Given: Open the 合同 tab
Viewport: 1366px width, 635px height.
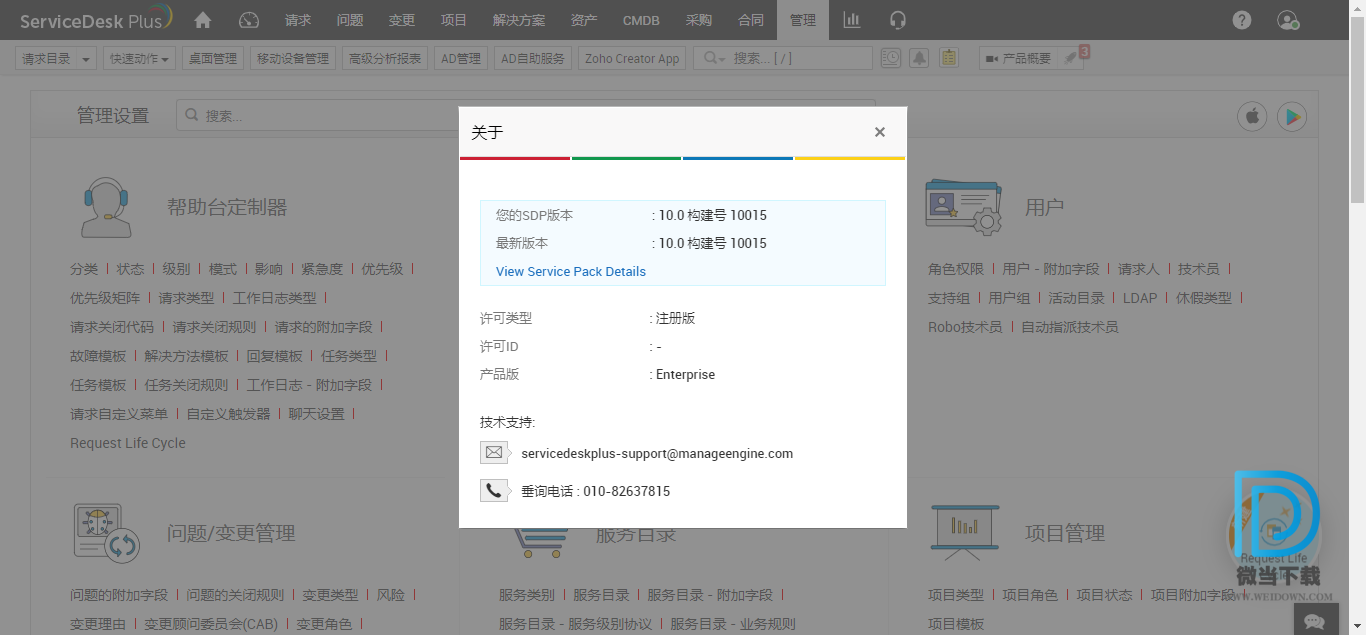Looking at the screenshot, I should tap(751, 20).
